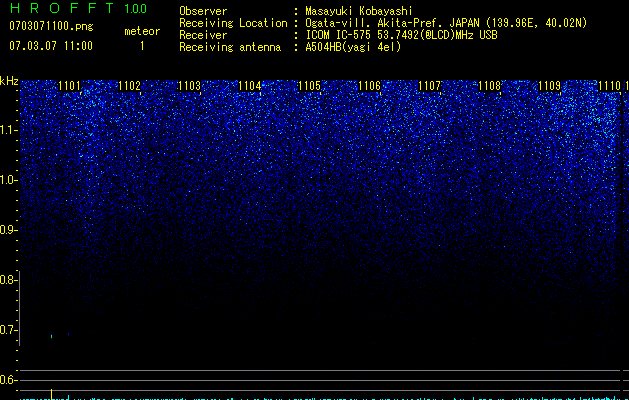The image size is (629, 400).
Task: Click the 0.8 kHz axis label
Action: 8,280
